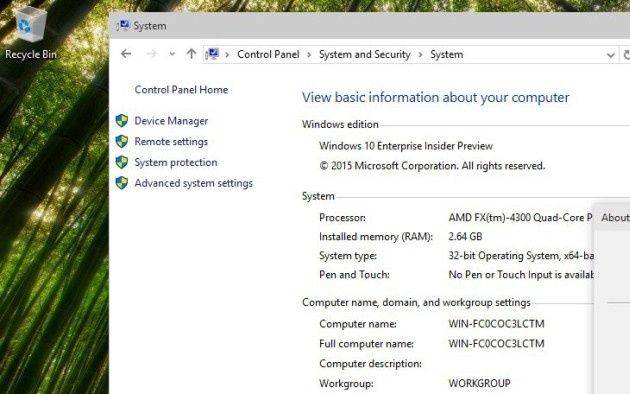The image size is (630, 394).
Task: Open address bar history dropdown
Action: coord(610,55)
